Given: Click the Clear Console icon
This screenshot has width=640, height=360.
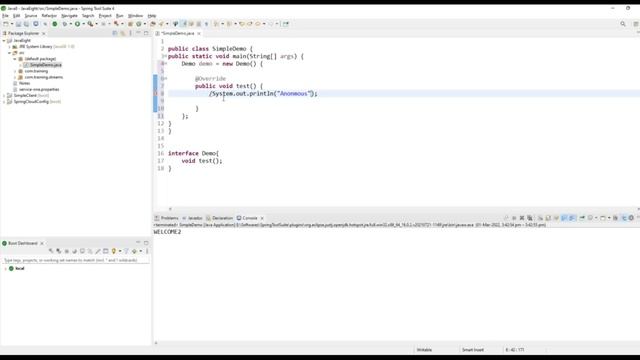Looking at the screenshot, I should (x=541, y=218).
